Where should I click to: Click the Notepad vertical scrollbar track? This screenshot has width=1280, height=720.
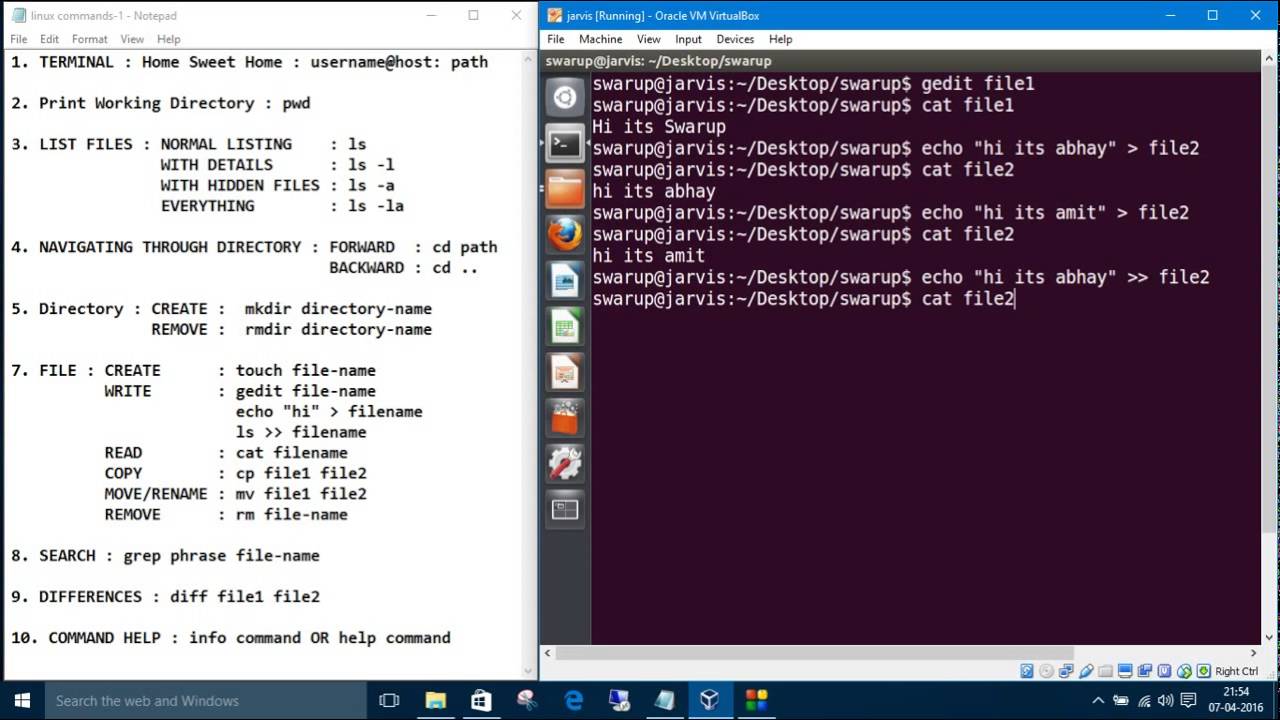point(530,364)
